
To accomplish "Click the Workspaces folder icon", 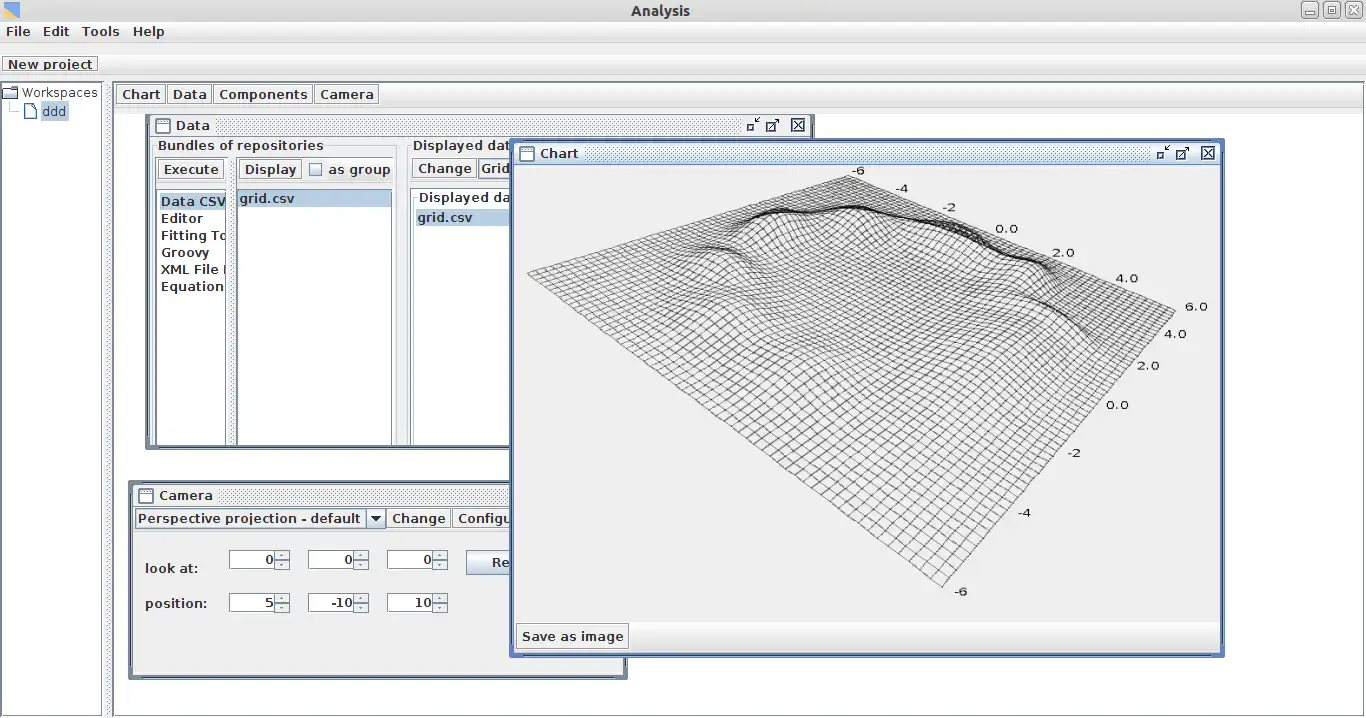I will 11,93.
